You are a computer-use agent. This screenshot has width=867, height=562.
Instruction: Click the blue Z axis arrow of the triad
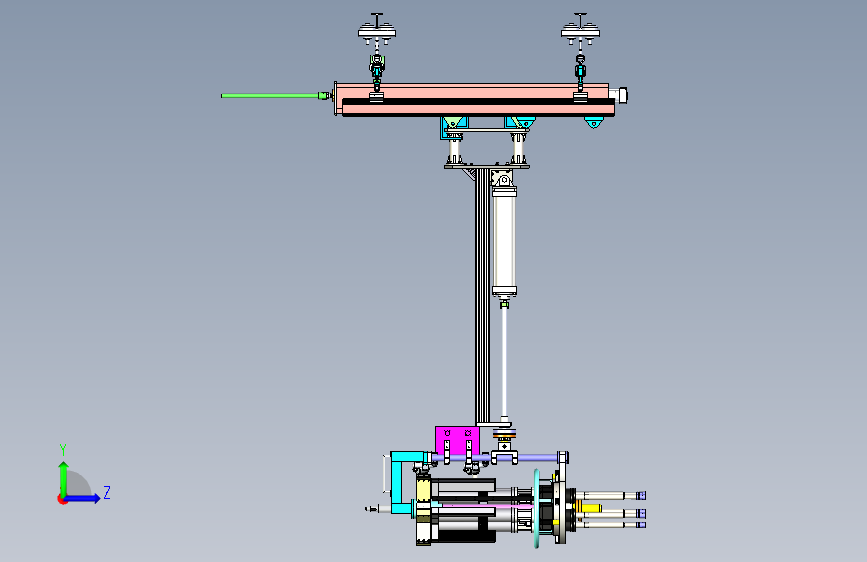(83, 498)
